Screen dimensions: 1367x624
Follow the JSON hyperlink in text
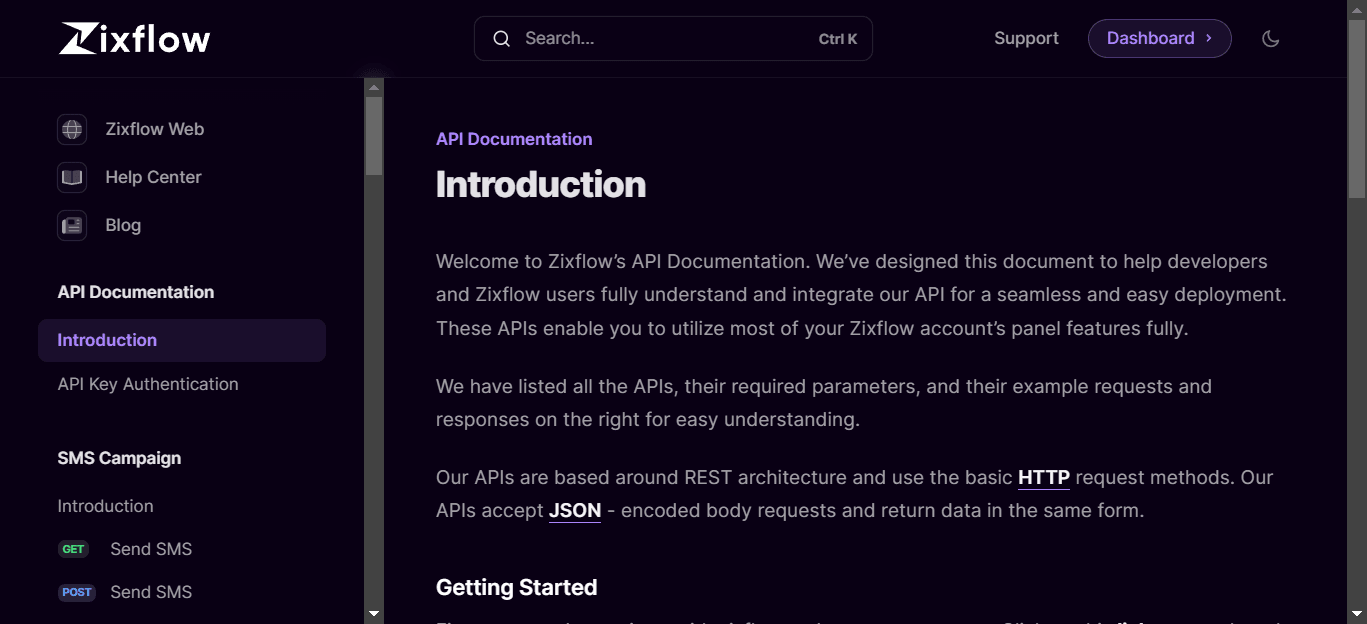tap(575, 510)
